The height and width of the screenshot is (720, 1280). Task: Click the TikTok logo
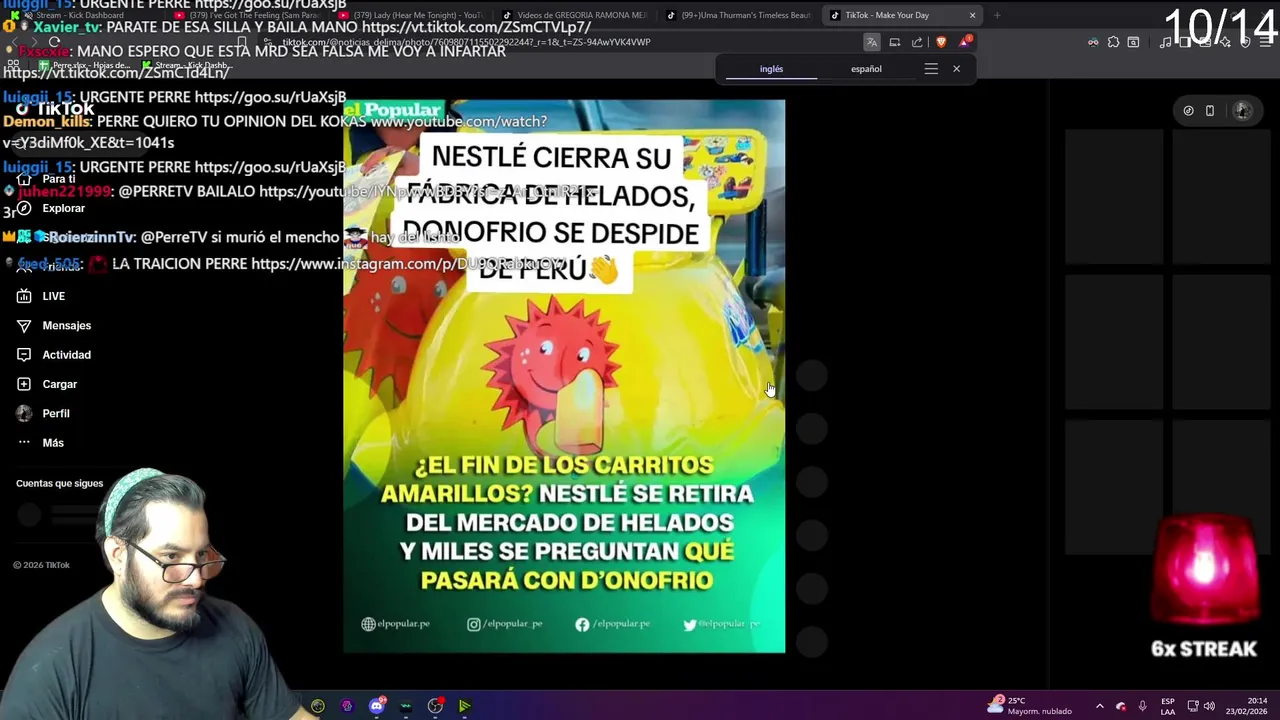(55, 108)
